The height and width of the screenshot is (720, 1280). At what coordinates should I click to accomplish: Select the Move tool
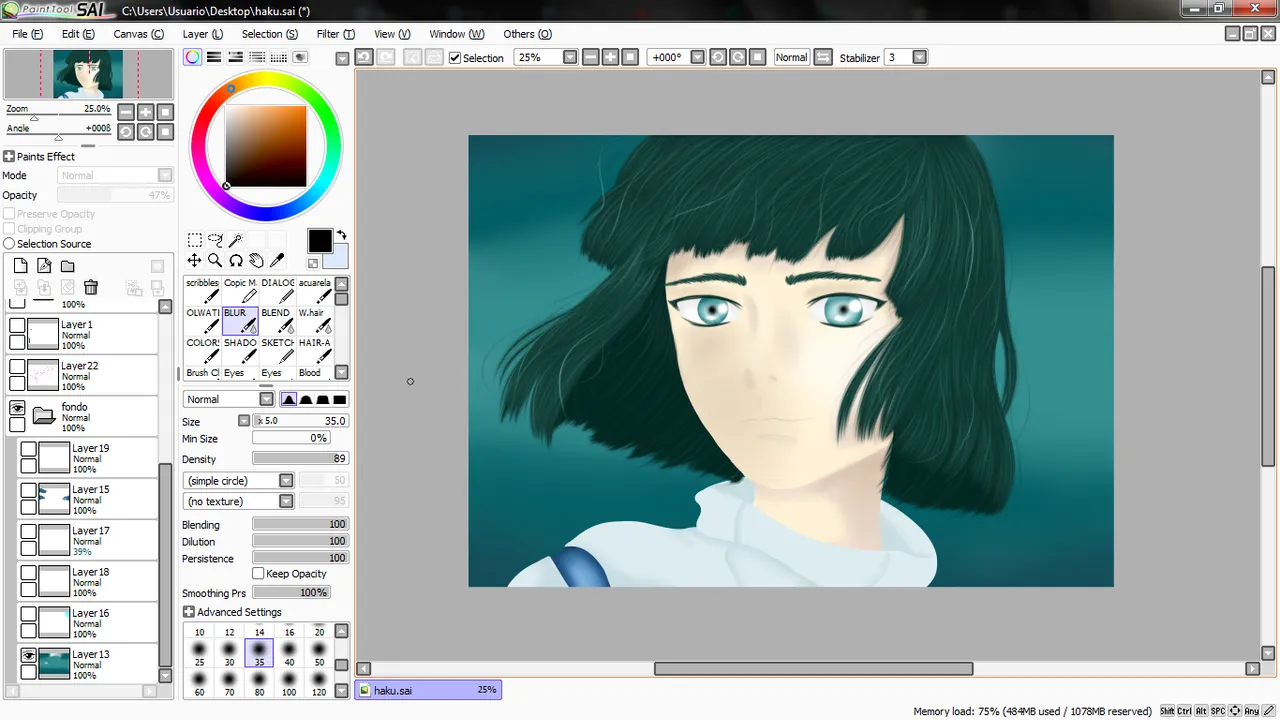pos(195,260)
